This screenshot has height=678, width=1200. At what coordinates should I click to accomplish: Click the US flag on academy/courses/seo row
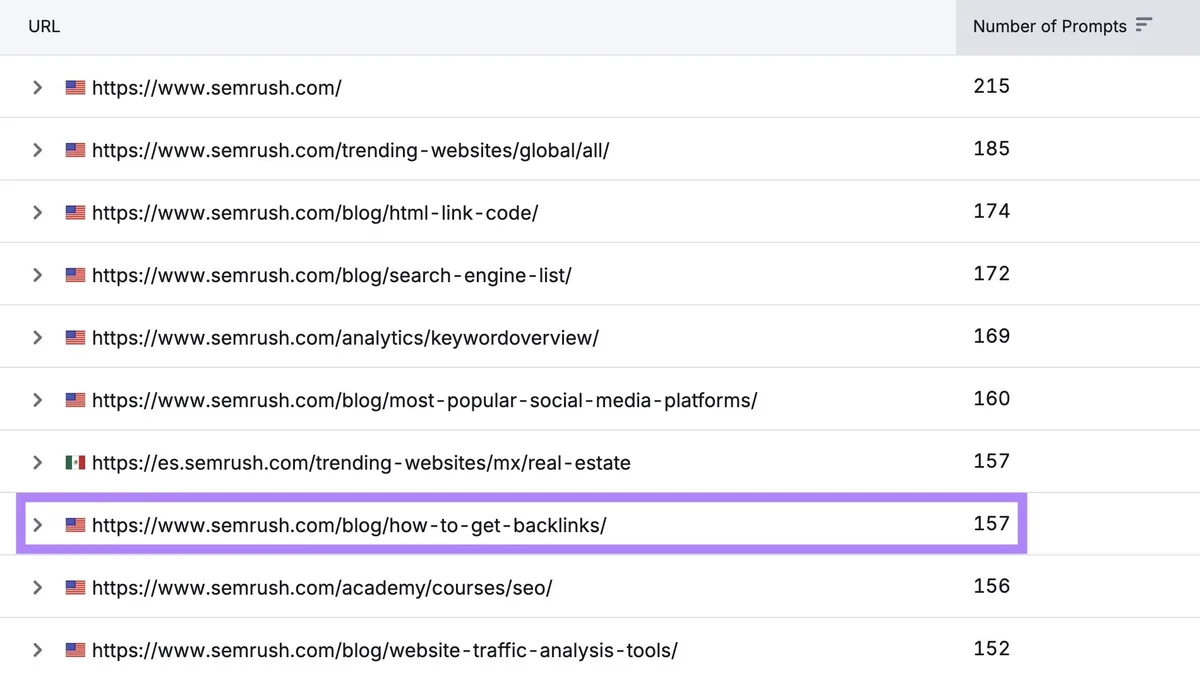75,587
